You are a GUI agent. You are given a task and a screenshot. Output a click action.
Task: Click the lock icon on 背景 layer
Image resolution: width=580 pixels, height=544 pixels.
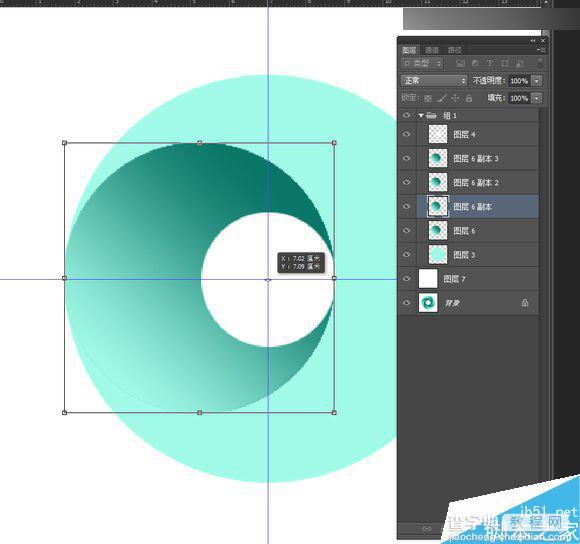tap(525, 303)
